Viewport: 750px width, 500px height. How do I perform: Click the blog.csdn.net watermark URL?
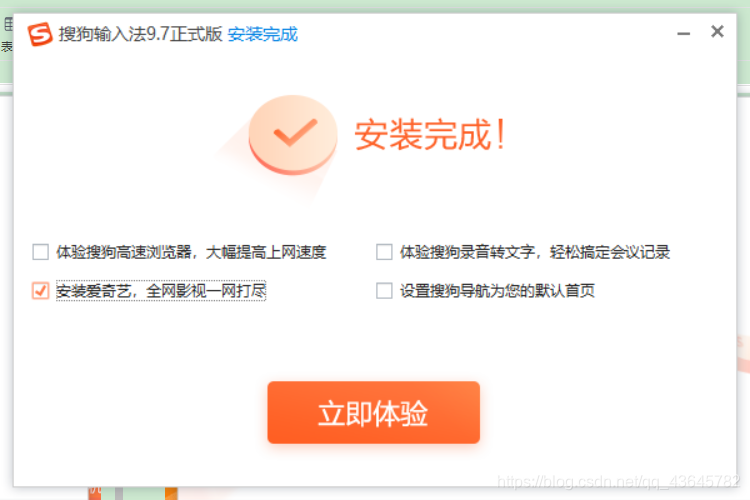[618, 481]
